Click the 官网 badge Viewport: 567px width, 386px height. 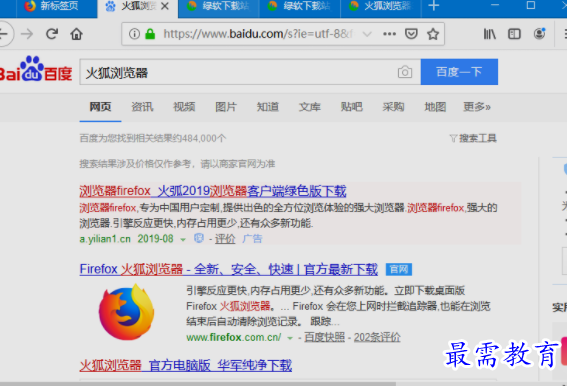(398, 270)
